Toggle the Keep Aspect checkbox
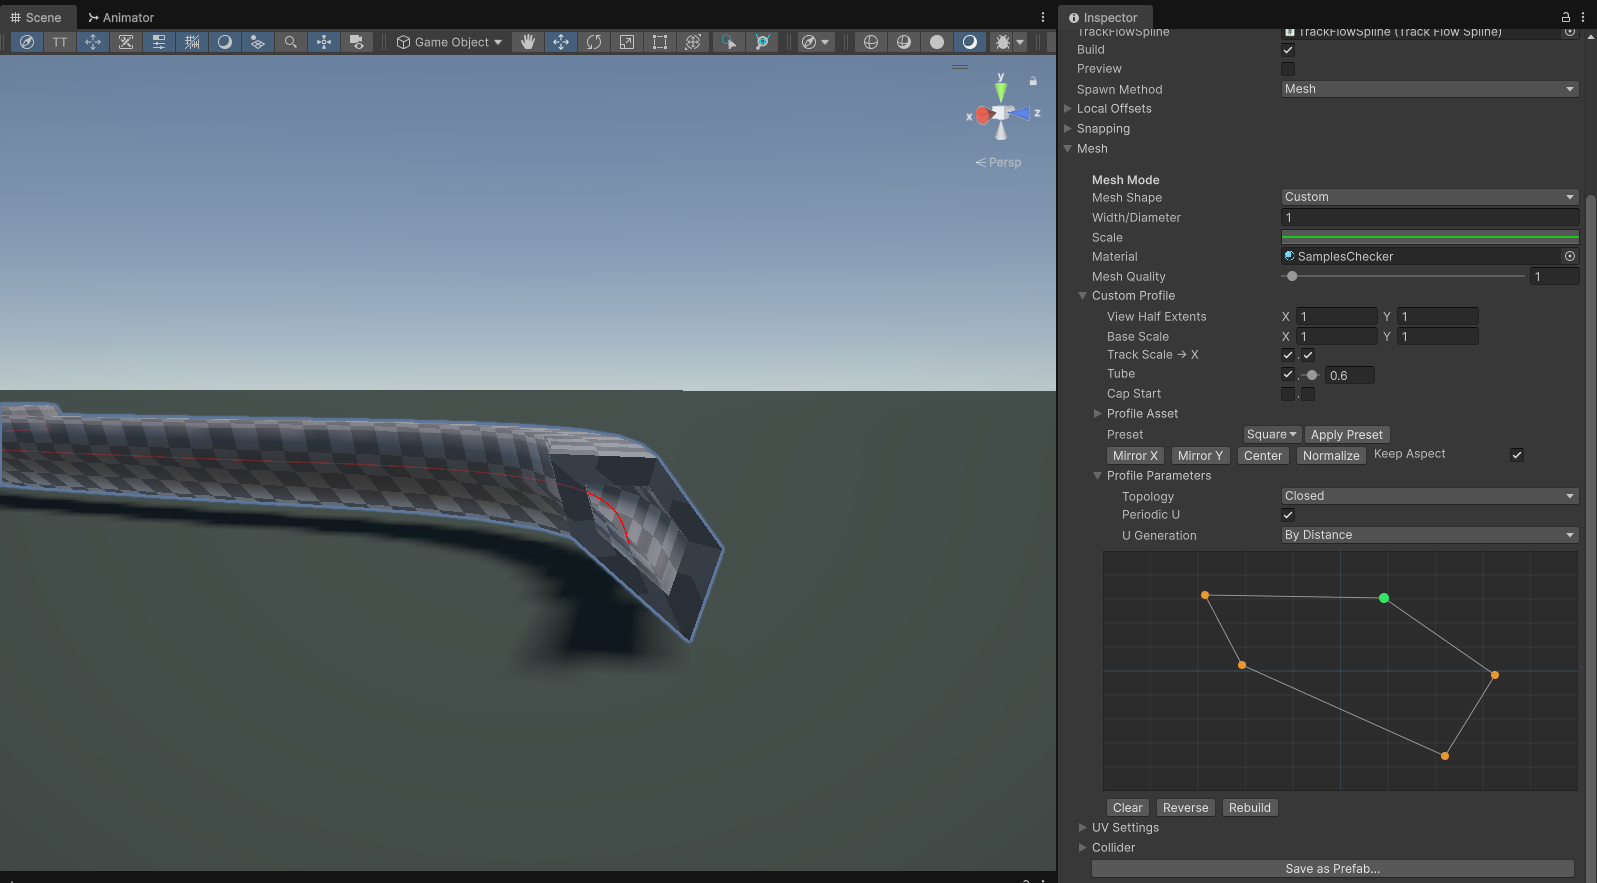 (x=1516, y=455)
